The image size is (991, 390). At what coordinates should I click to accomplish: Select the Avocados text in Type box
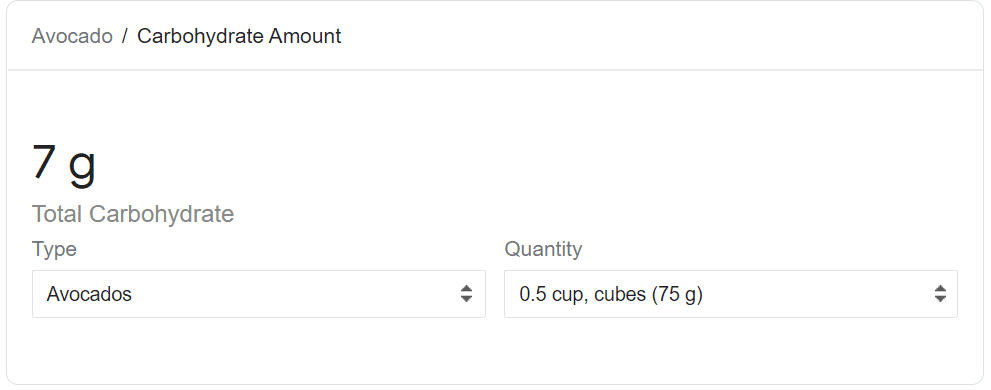coord(89,294)
